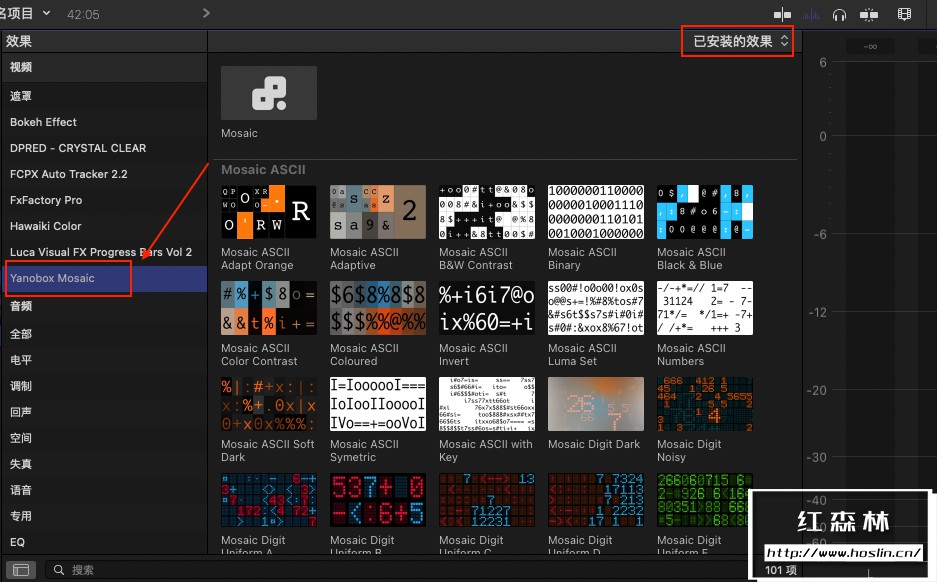Select DPRED - CRYSTAL CLEAR category
The image size is (937, 582).
tap(103, 148)
